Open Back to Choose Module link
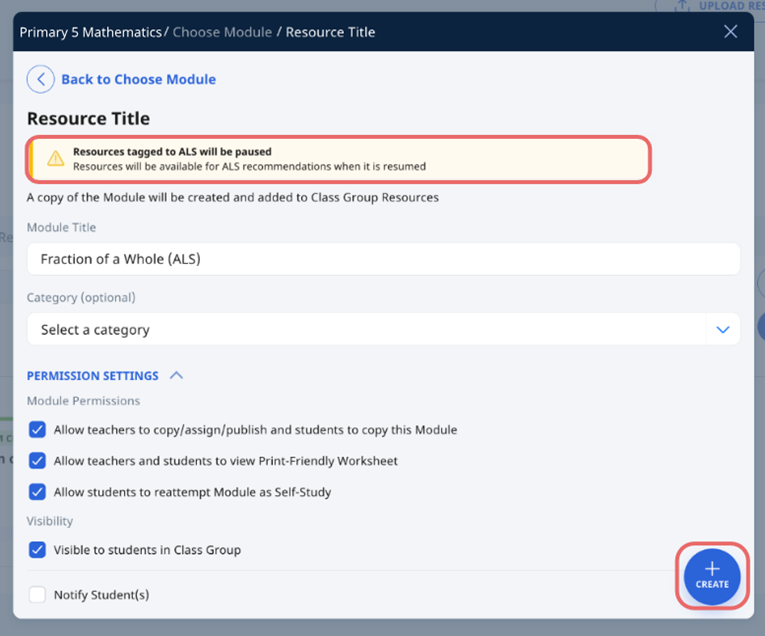765x636 pixels. click(139, 80)
